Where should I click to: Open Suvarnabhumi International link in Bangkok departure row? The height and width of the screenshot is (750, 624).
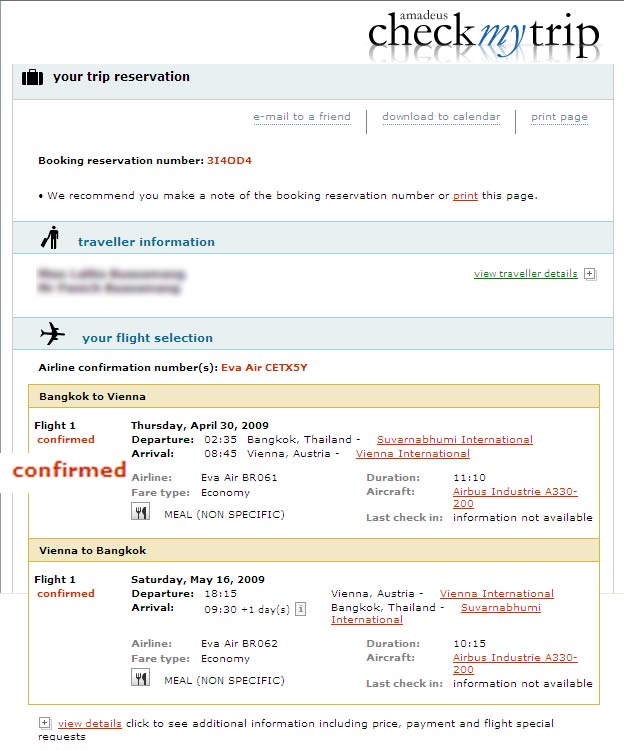tap(455, 440)
